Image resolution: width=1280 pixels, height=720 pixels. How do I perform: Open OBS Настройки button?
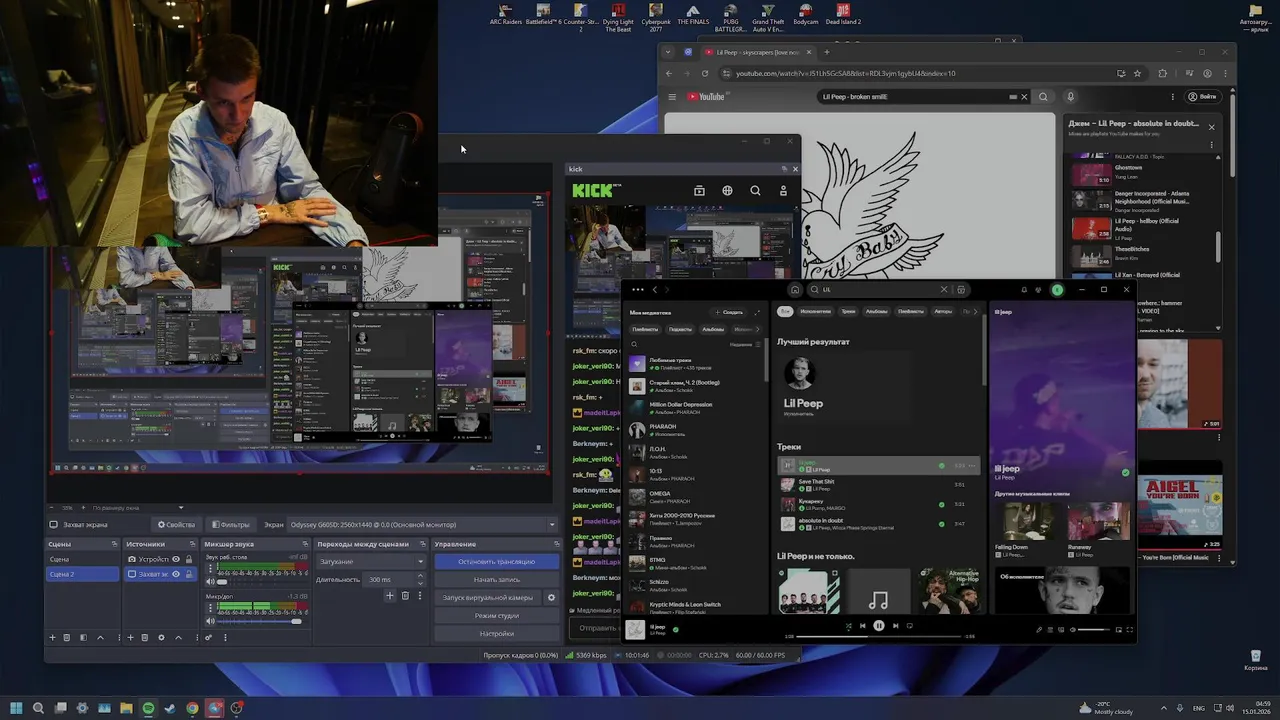[497, 634]
